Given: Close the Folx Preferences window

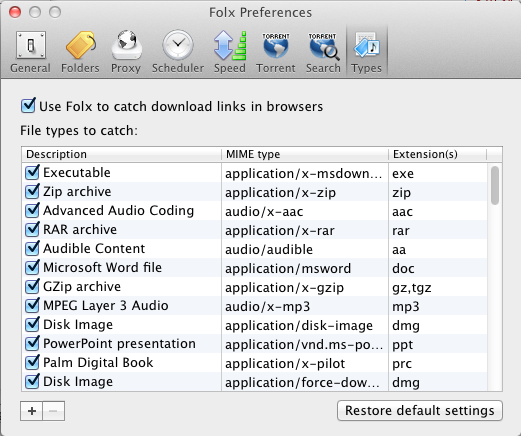Looking at the screenshot, I should coord(15,12).
